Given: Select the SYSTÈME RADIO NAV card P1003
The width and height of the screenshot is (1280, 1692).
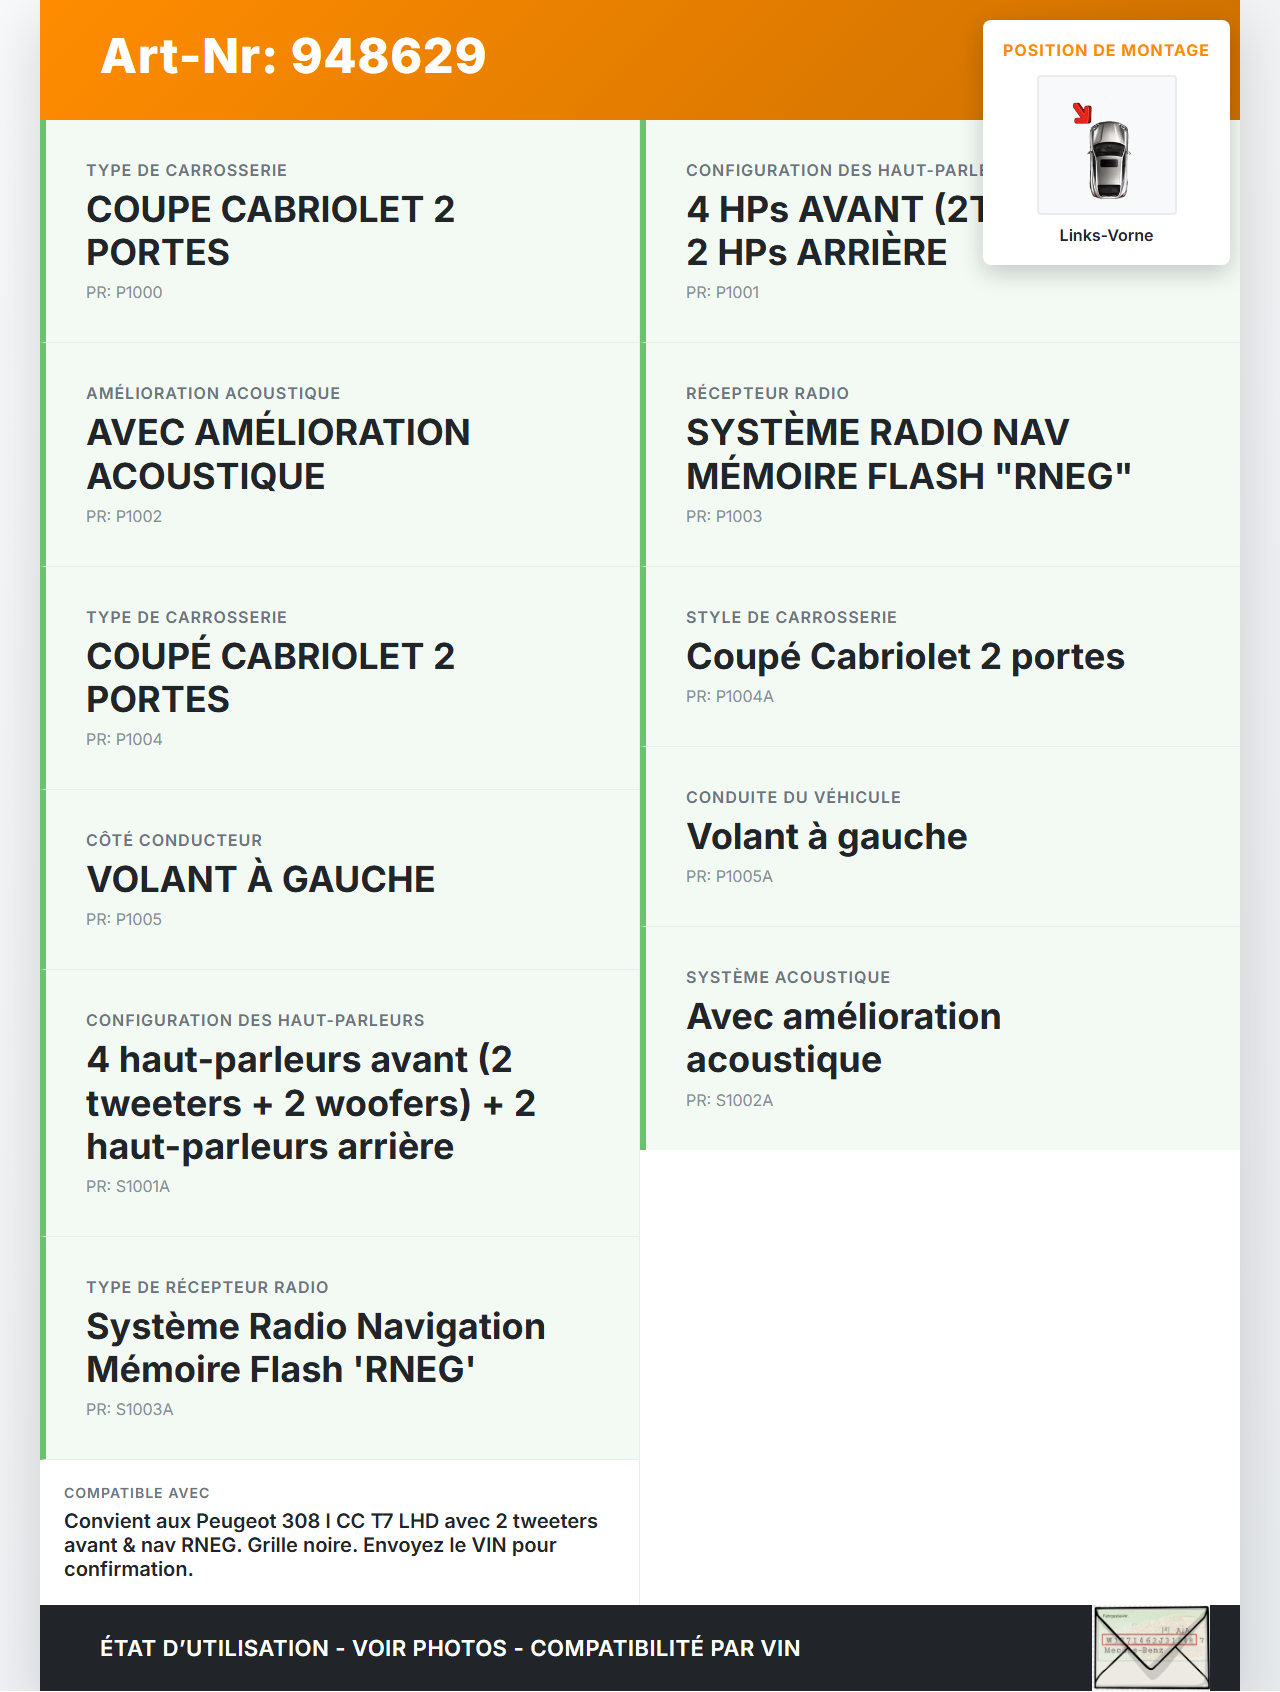Looking at the screenshot, I should point(940,454).
